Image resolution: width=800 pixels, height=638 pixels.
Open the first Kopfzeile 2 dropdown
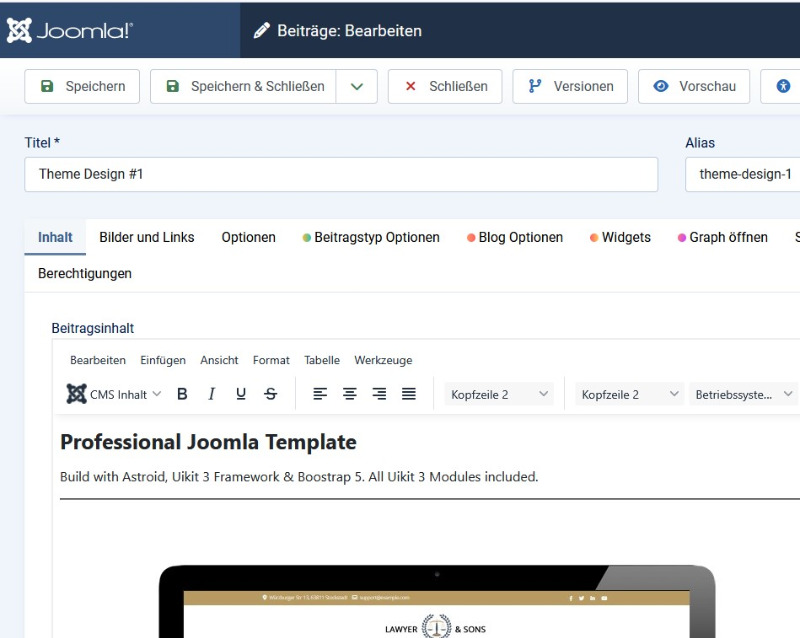pos(499,395)
